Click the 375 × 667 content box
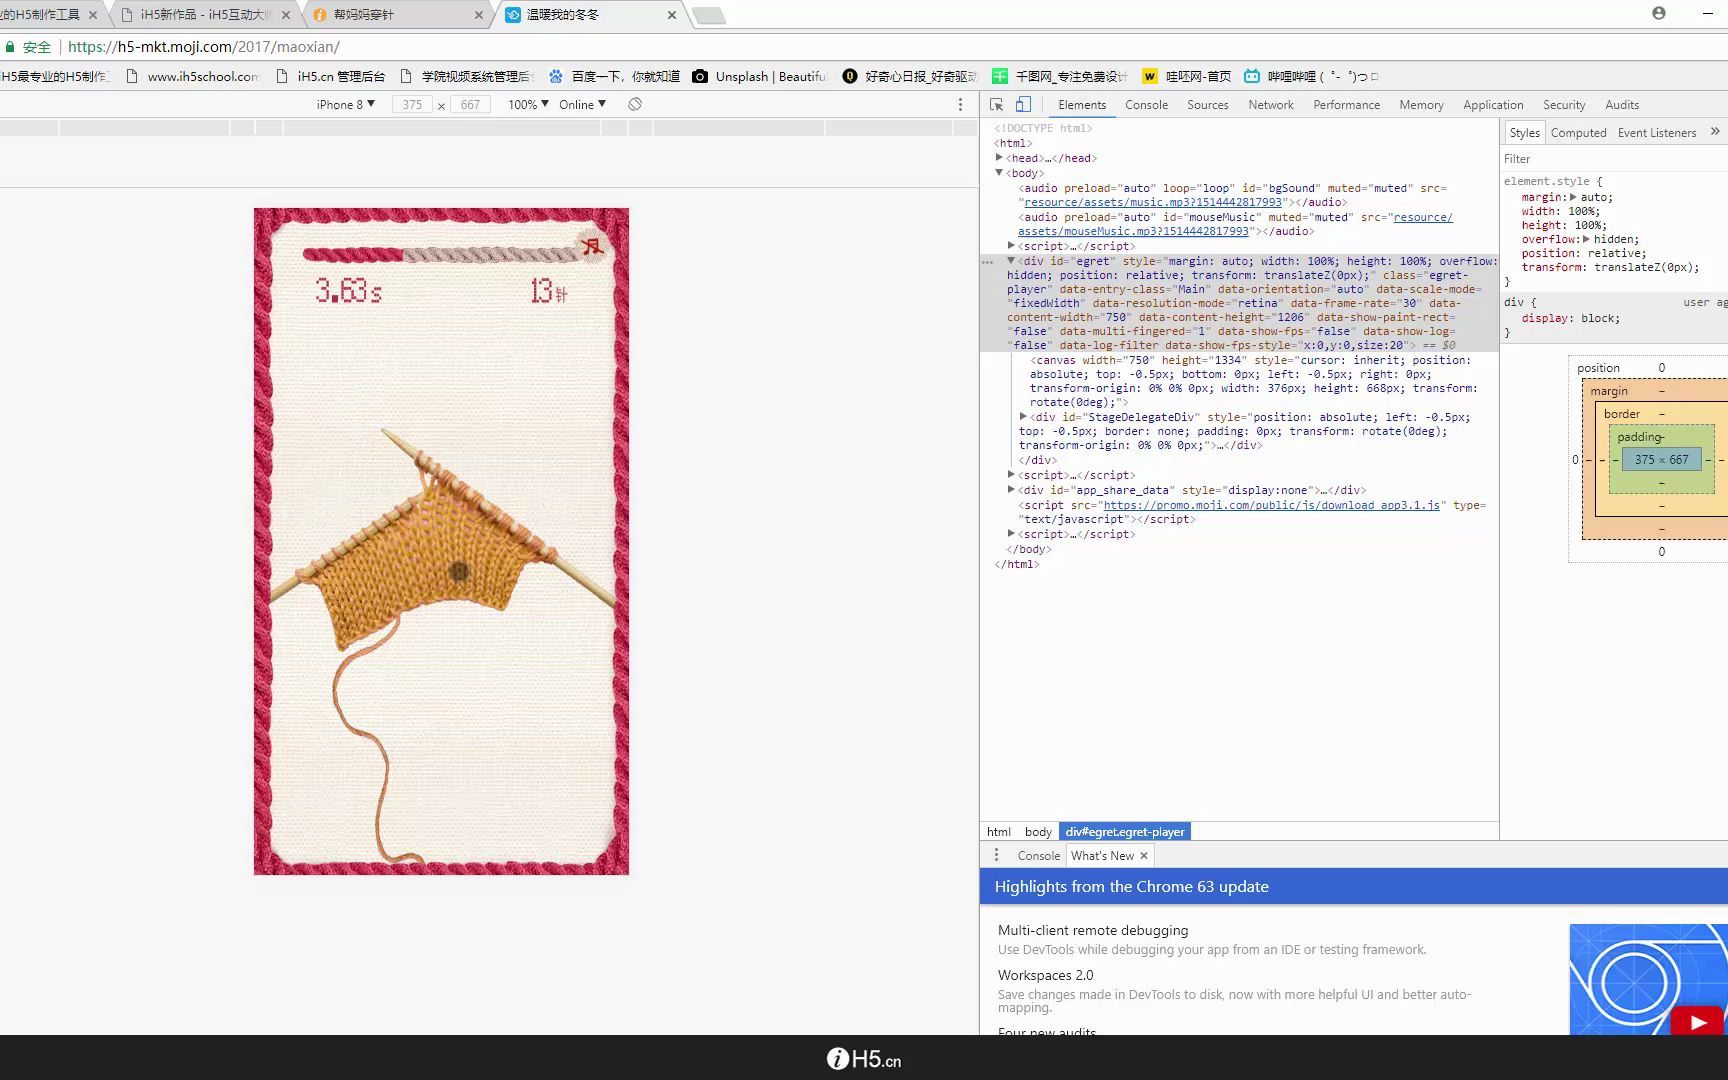 point(1661,460)
